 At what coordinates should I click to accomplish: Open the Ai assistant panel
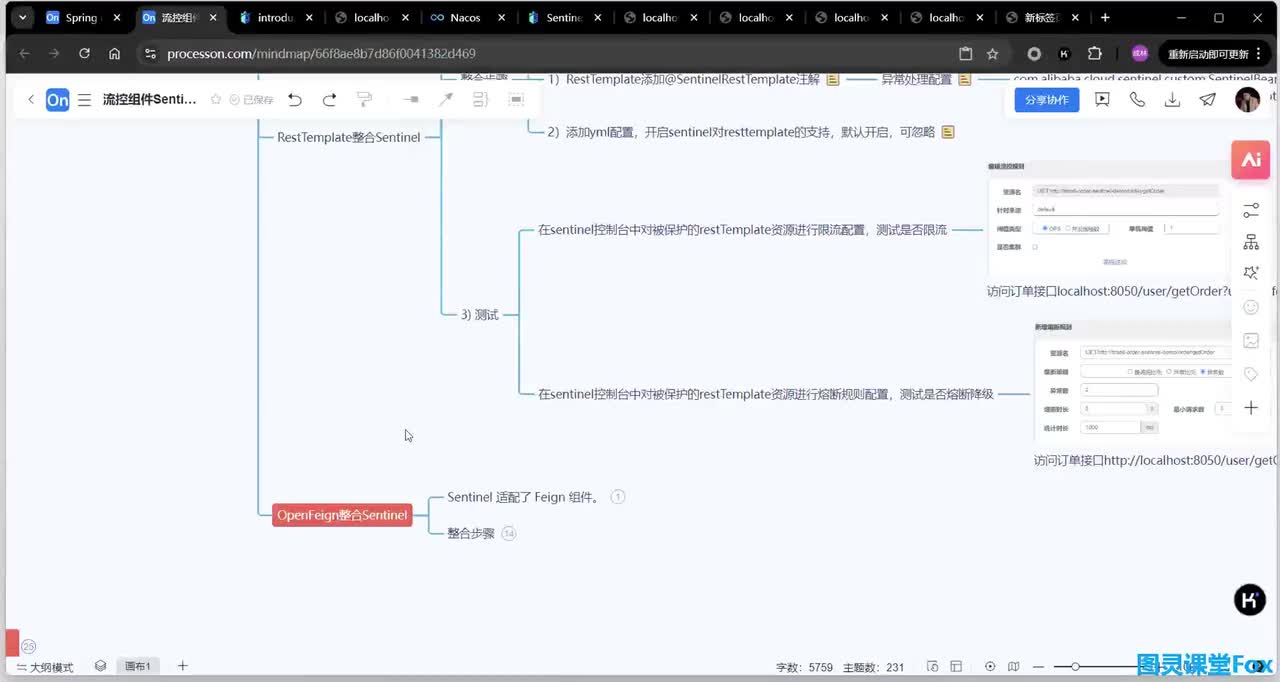click(1250, 160)
